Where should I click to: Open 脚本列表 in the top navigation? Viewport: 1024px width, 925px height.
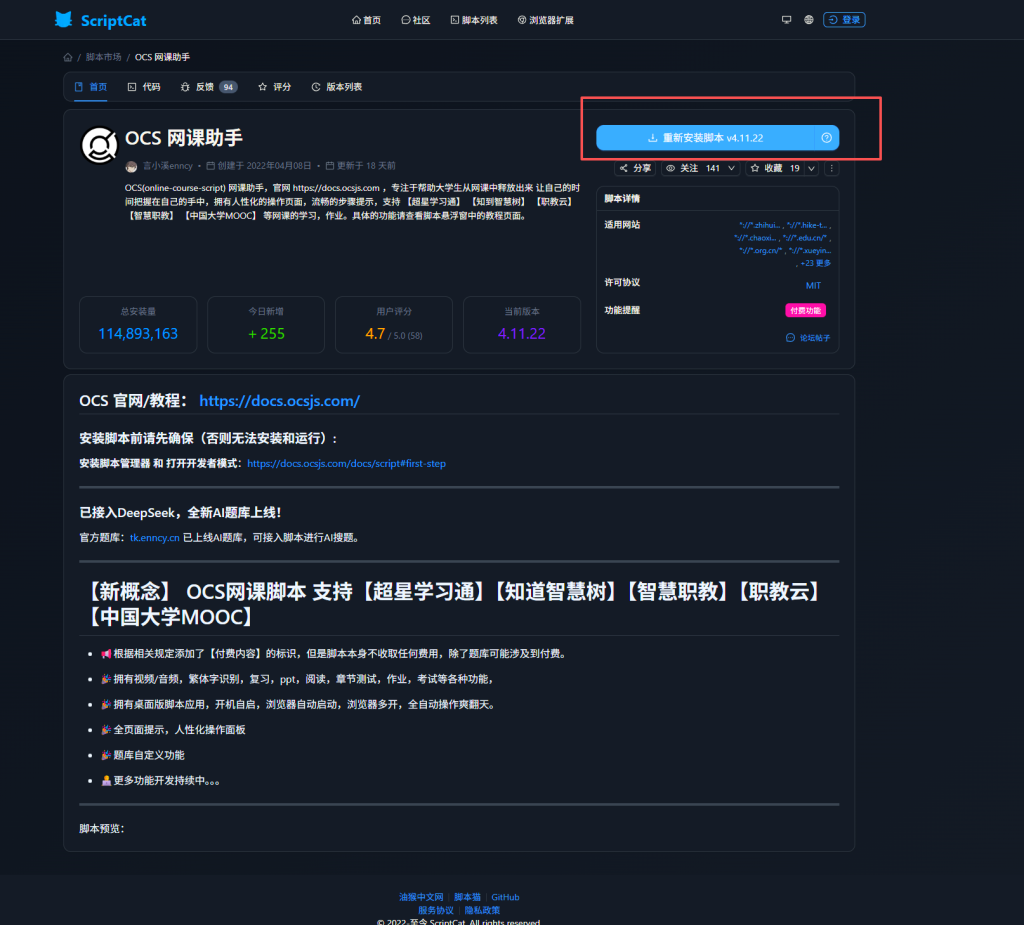click(473, 20)
